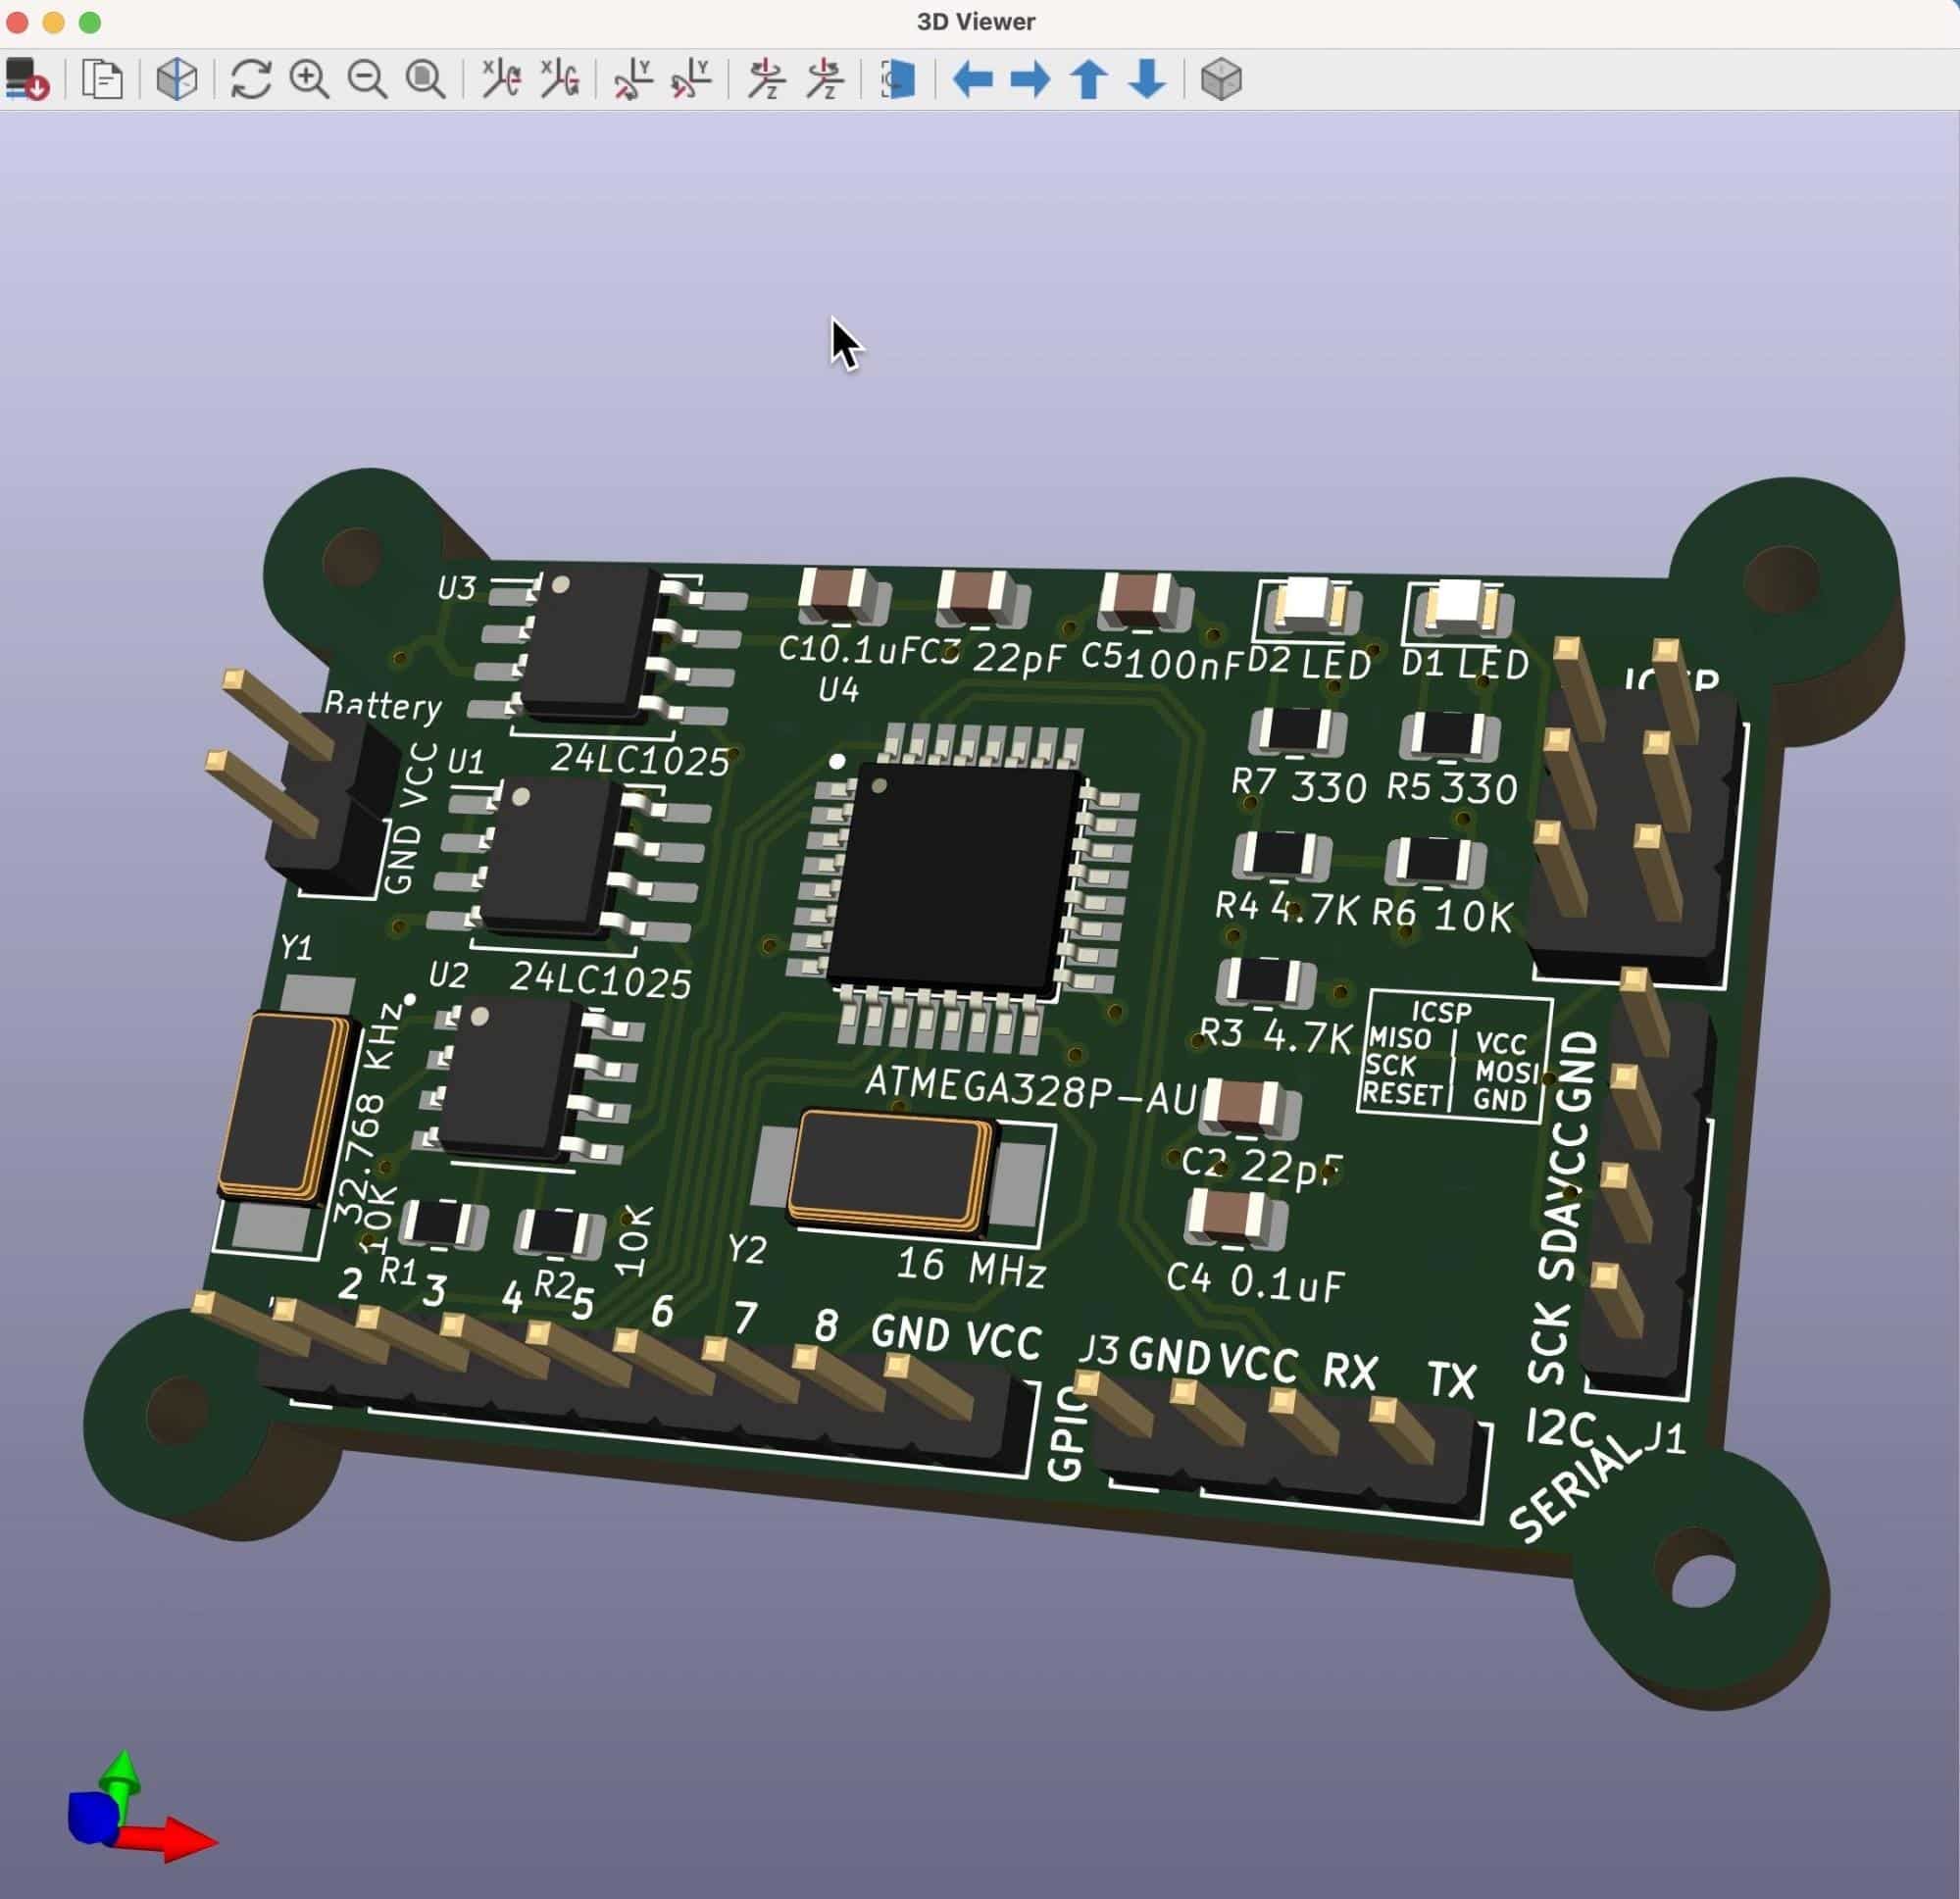Pan the board up with blue arrow

(x=1089, y=79)
